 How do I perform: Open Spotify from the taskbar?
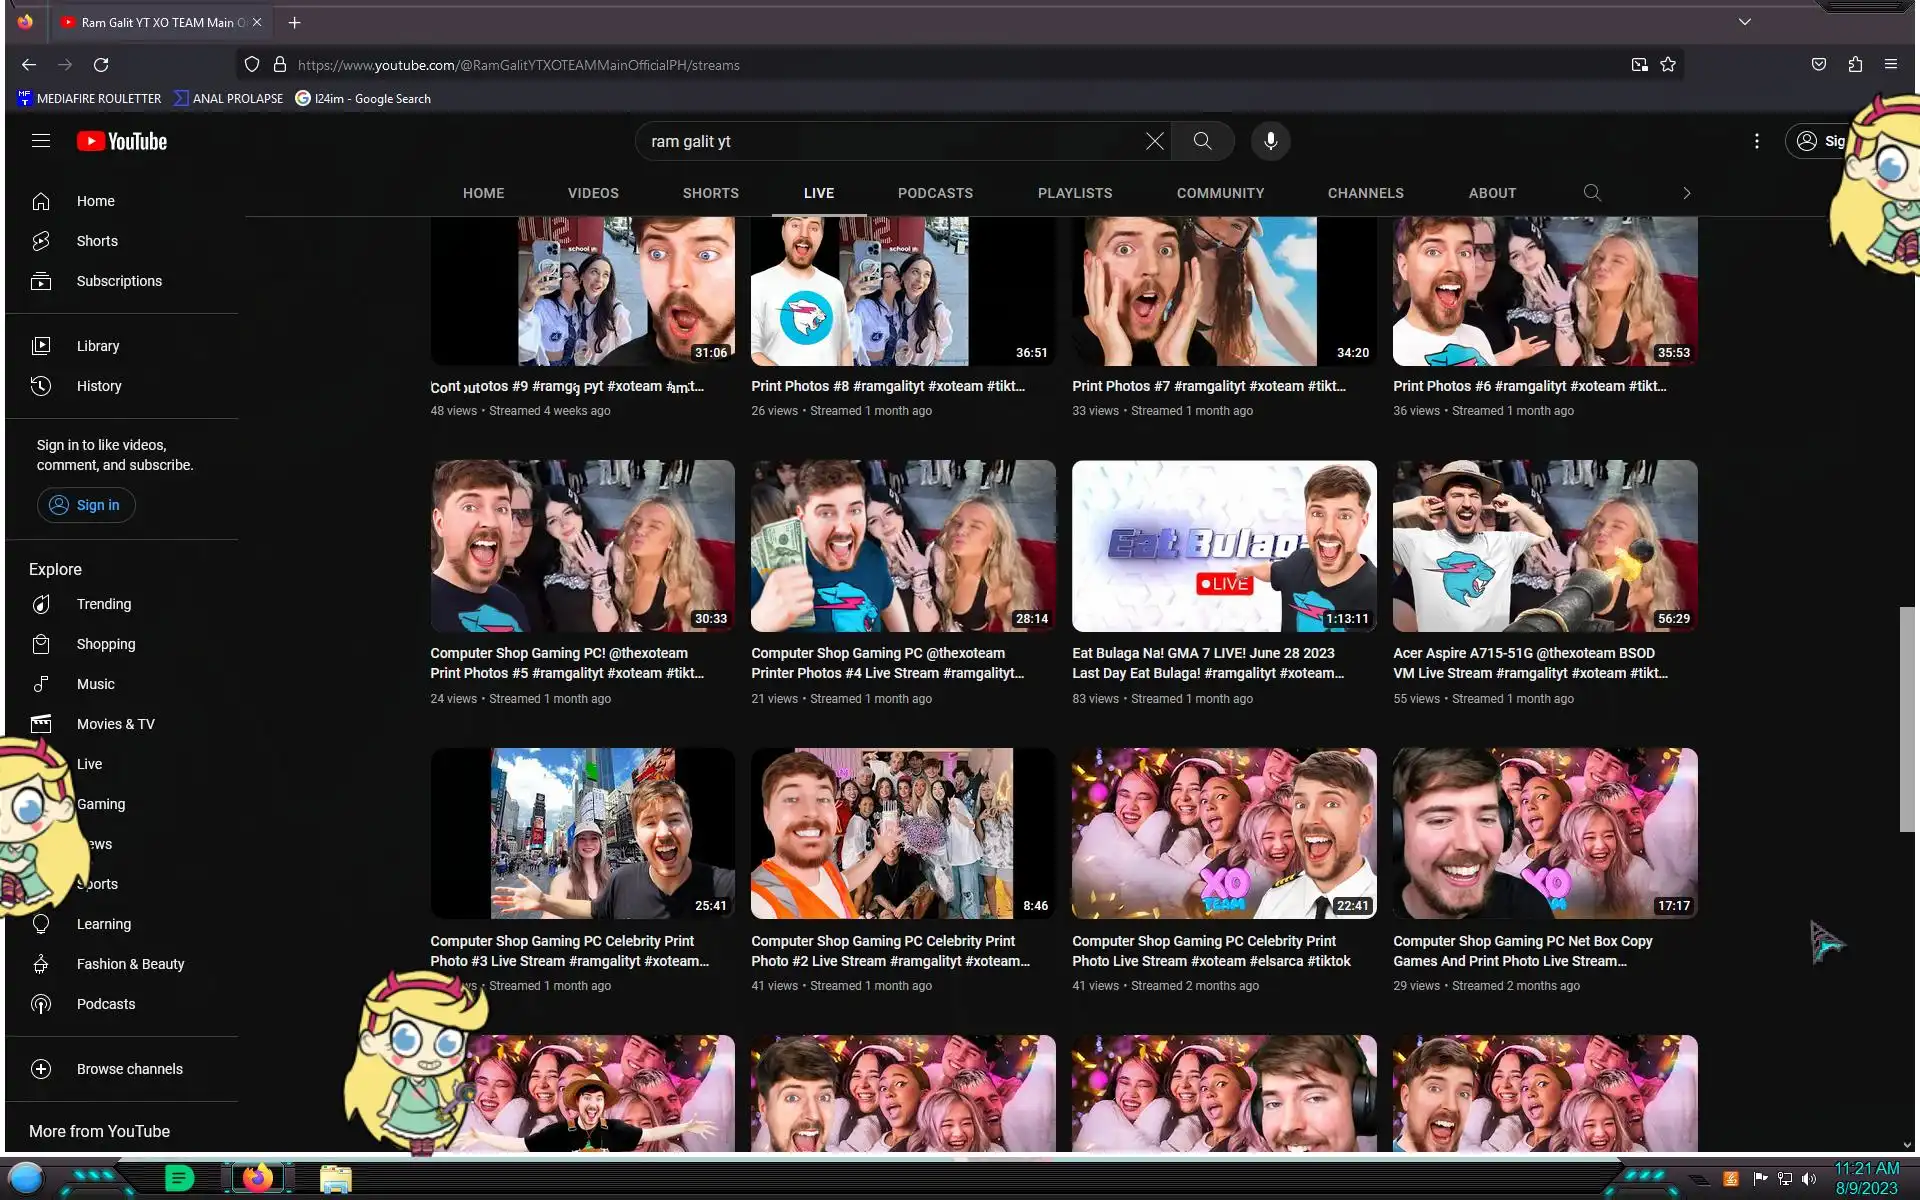pos(179,1179)
